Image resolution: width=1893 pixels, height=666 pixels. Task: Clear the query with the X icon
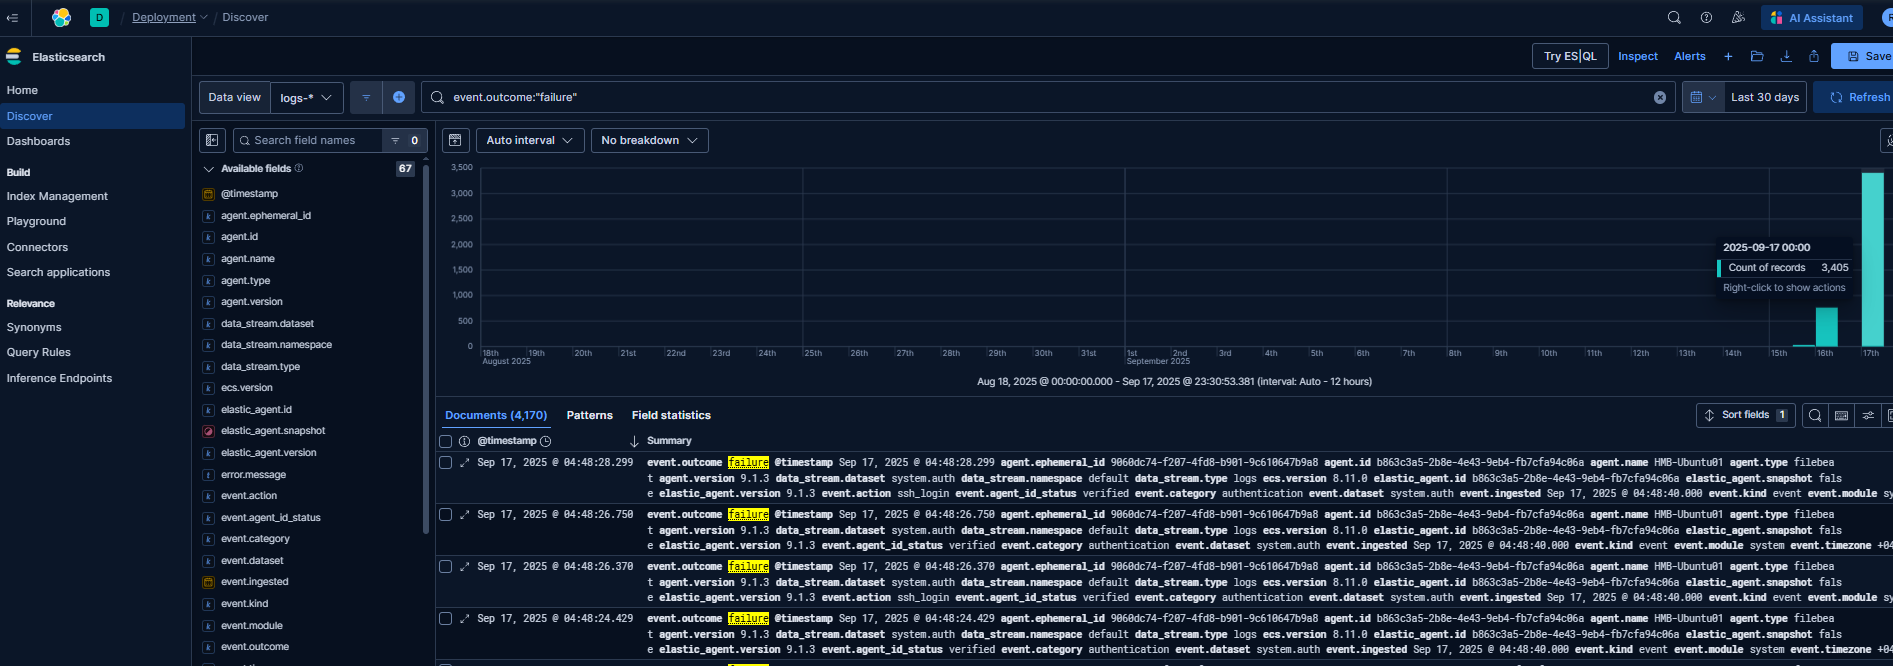(1660, 97)
